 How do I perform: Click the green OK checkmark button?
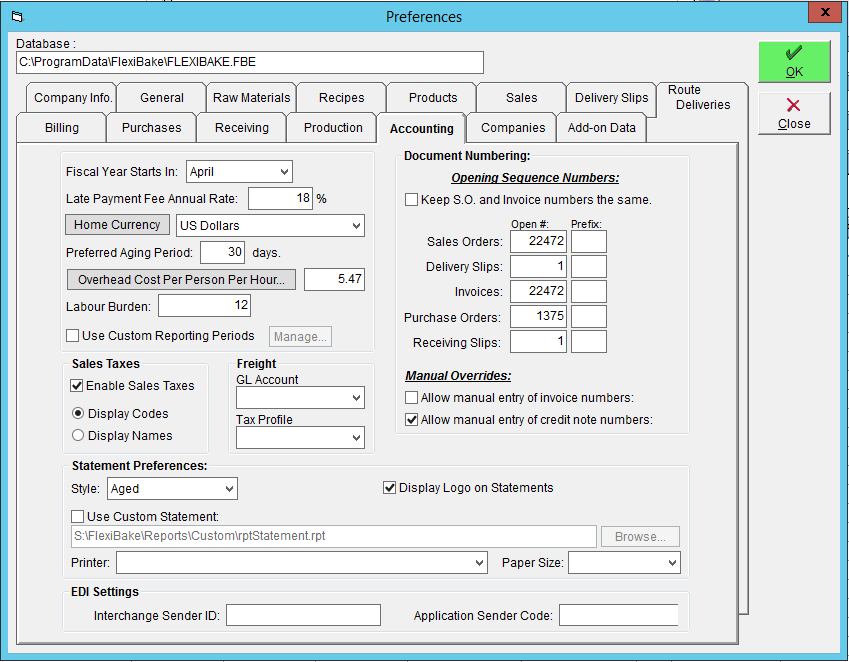pos(794,62)
